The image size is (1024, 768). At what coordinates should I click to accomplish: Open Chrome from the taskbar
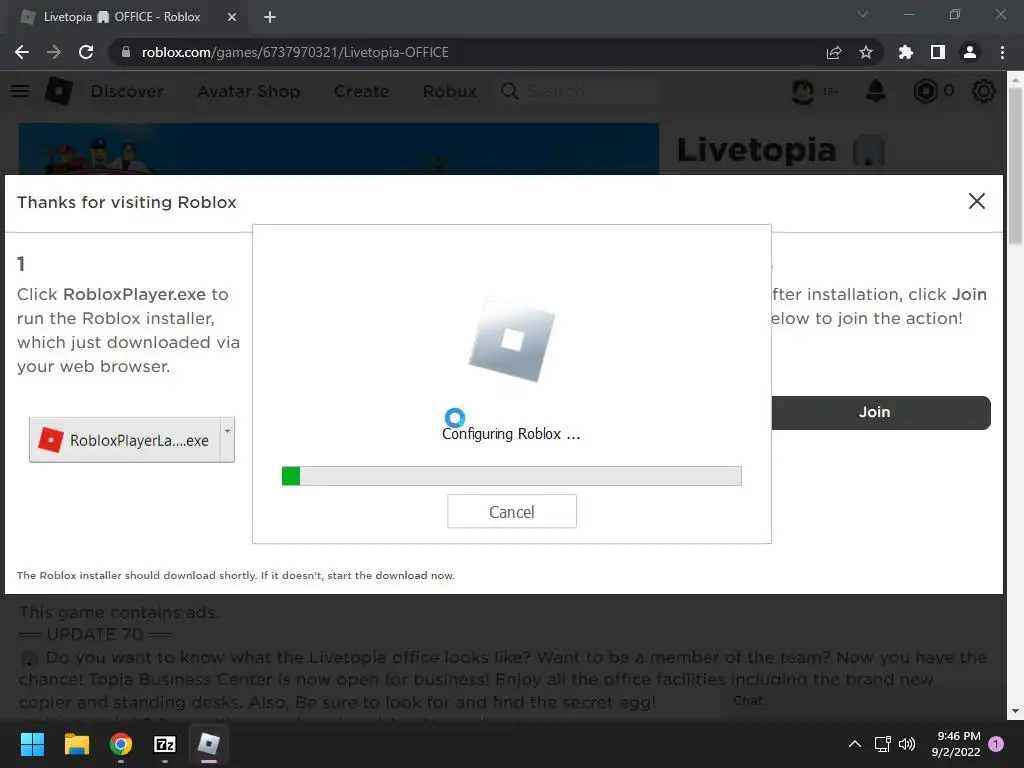click(121, 744)
